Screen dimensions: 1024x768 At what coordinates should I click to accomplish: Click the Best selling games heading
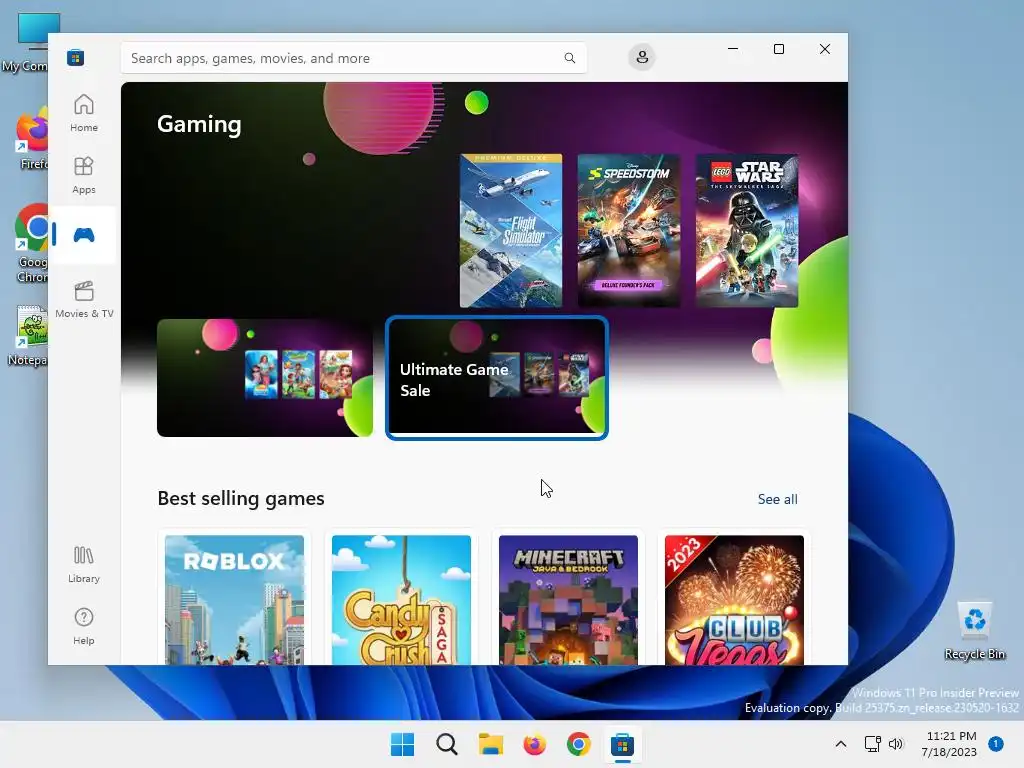point(241,498)
